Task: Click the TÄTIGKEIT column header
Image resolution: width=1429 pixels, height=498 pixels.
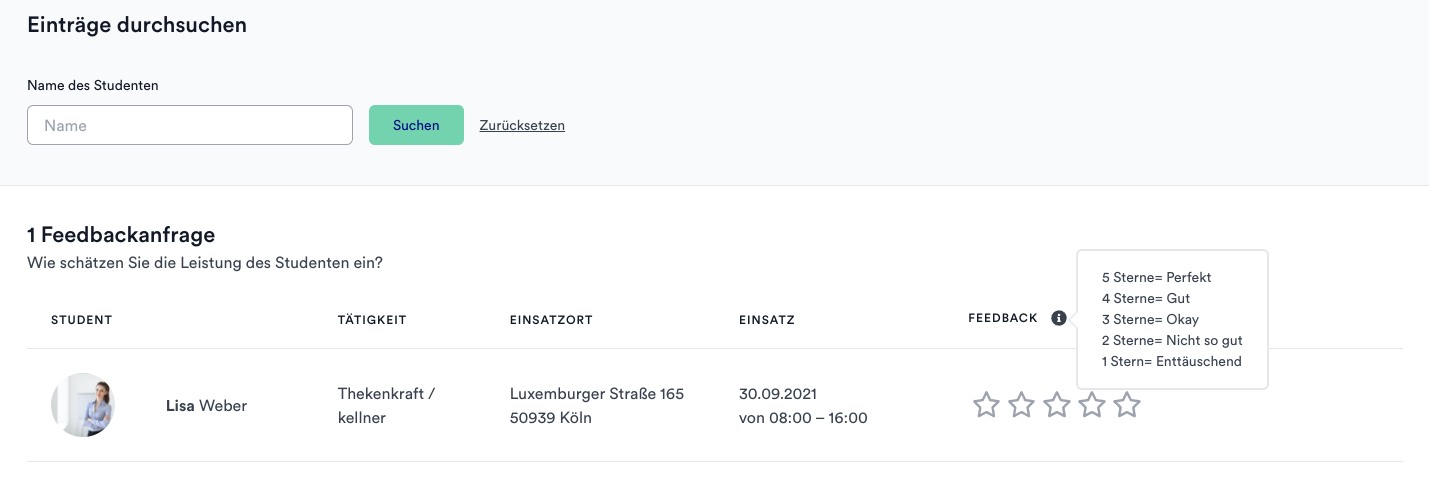Action: pyautogui.click(x=372, y=320)
